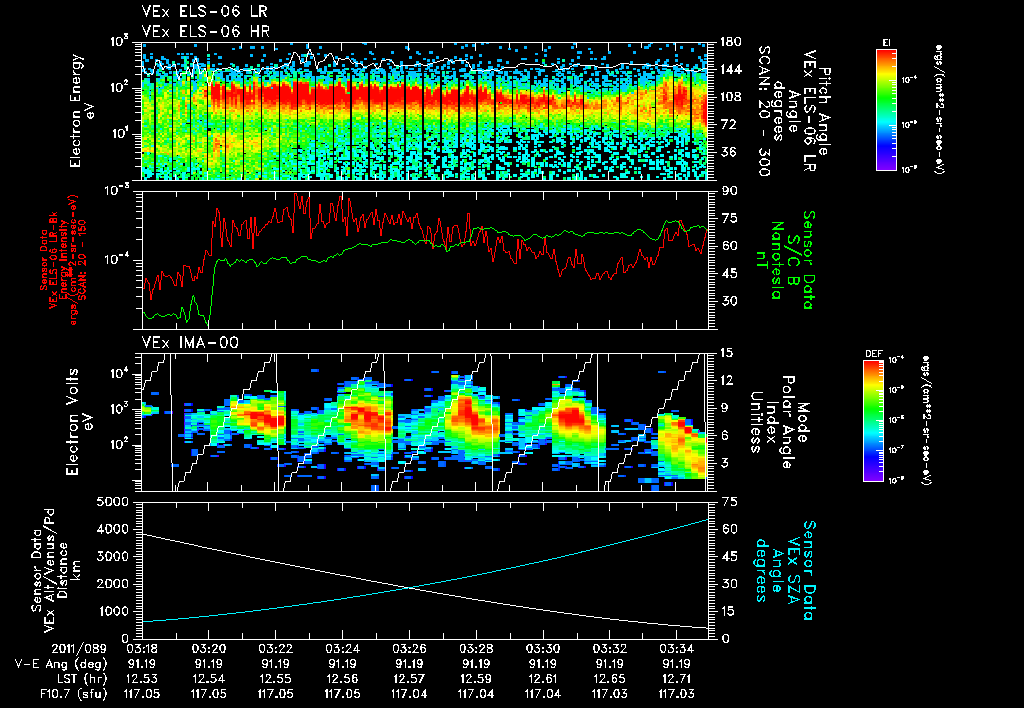
Task: Select the 03:18 time tick label
Action: pyautogui.click(x=142, y=649)
